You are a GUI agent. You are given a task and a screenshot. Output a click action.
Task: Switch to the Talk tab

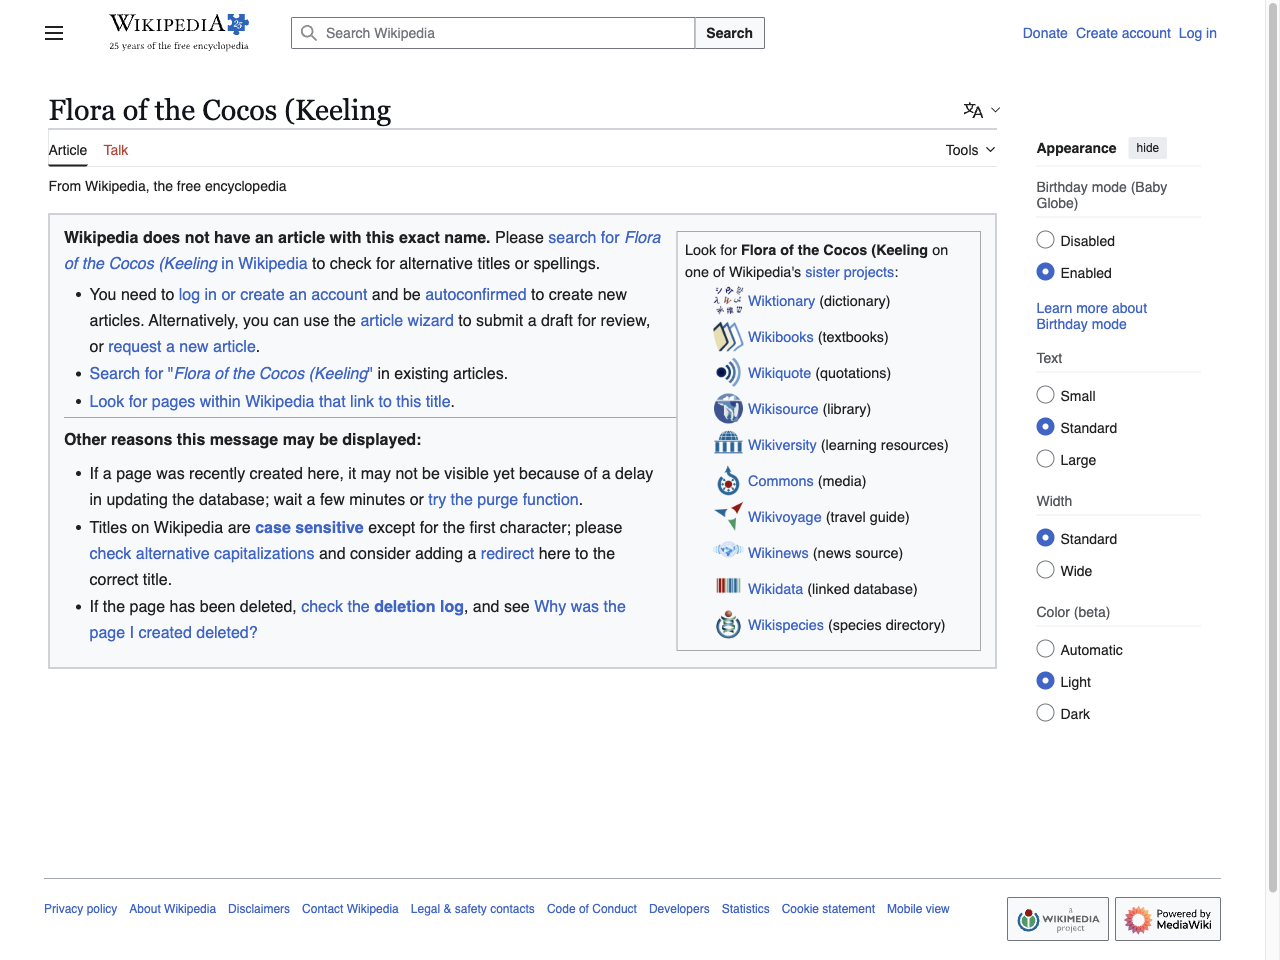[115, 150]
